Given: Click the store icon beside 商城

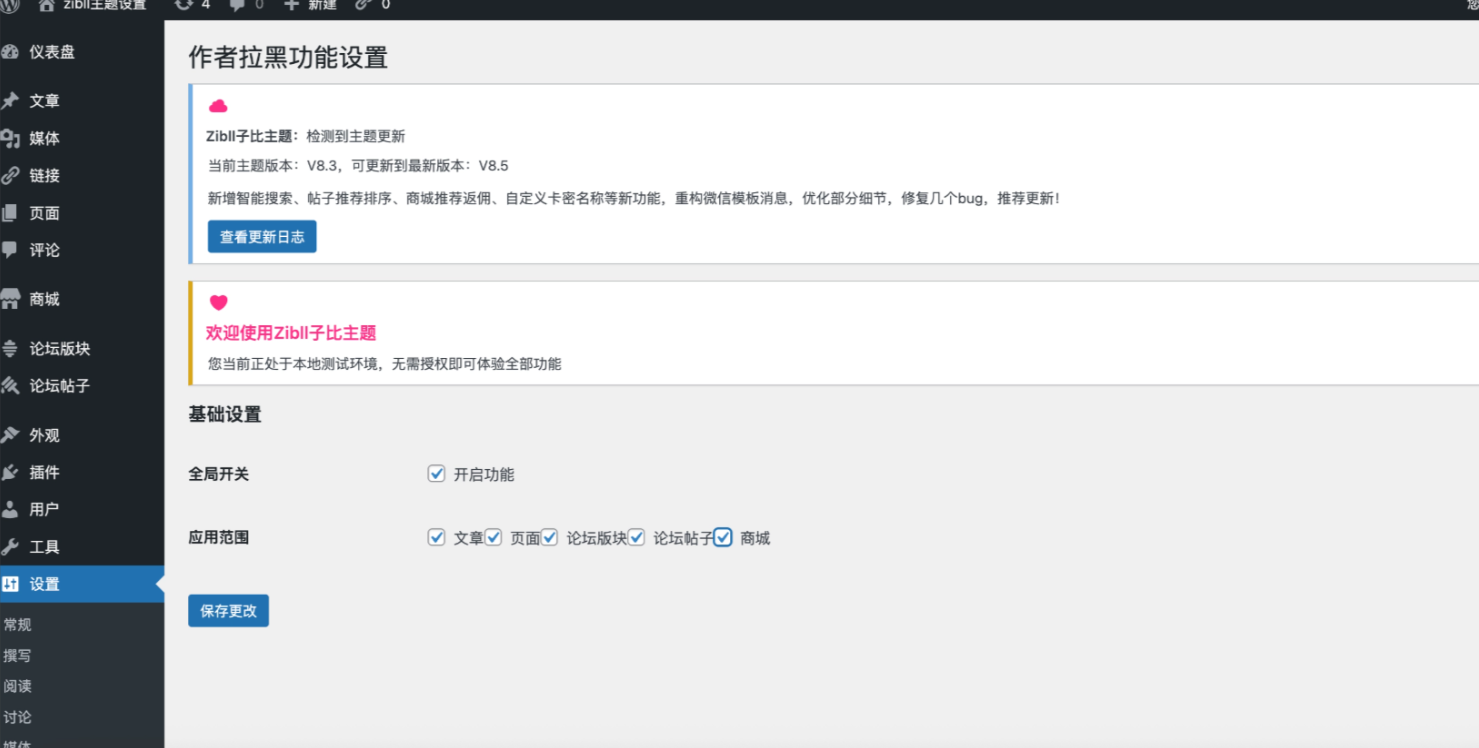Looking at the screenshot, I should tap(10, 299).
